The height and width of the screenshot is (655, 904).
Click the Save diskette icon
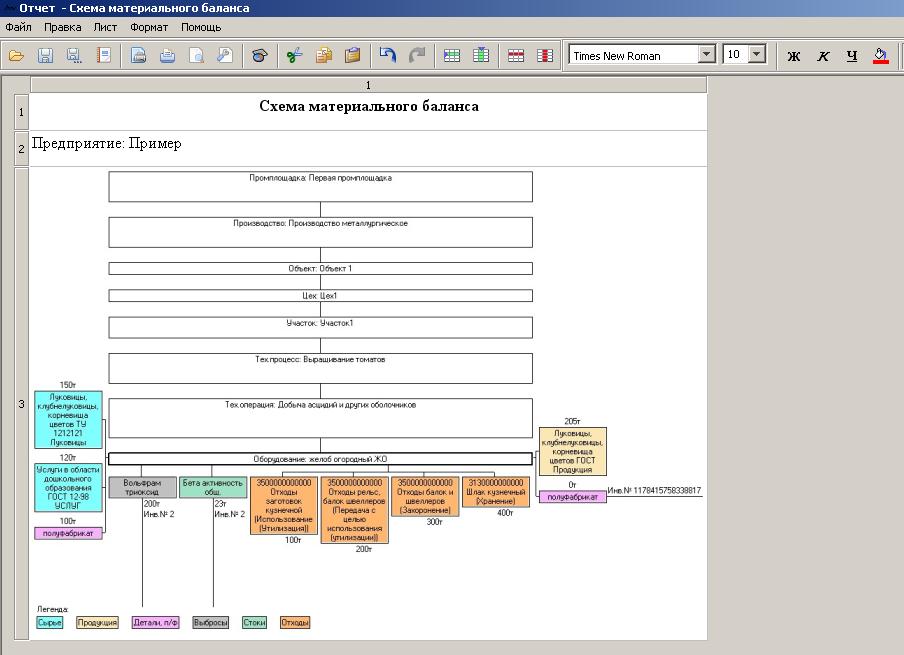click(45, 56)
